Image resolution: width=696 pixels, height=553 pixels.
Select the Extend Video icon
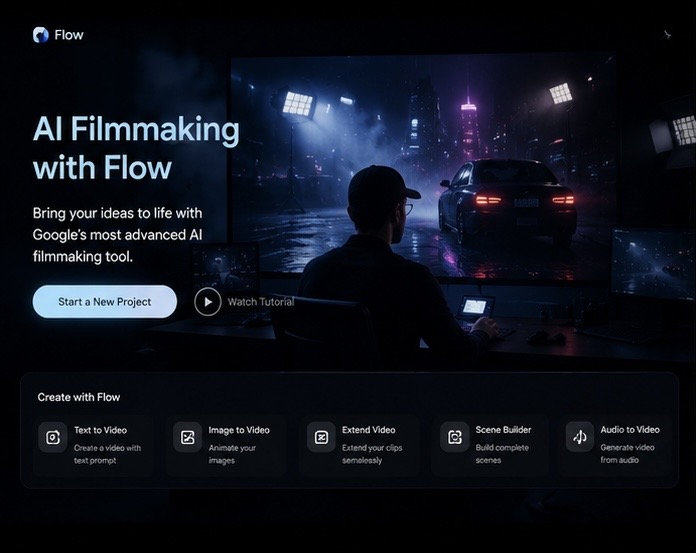click(x=321, y=438)
